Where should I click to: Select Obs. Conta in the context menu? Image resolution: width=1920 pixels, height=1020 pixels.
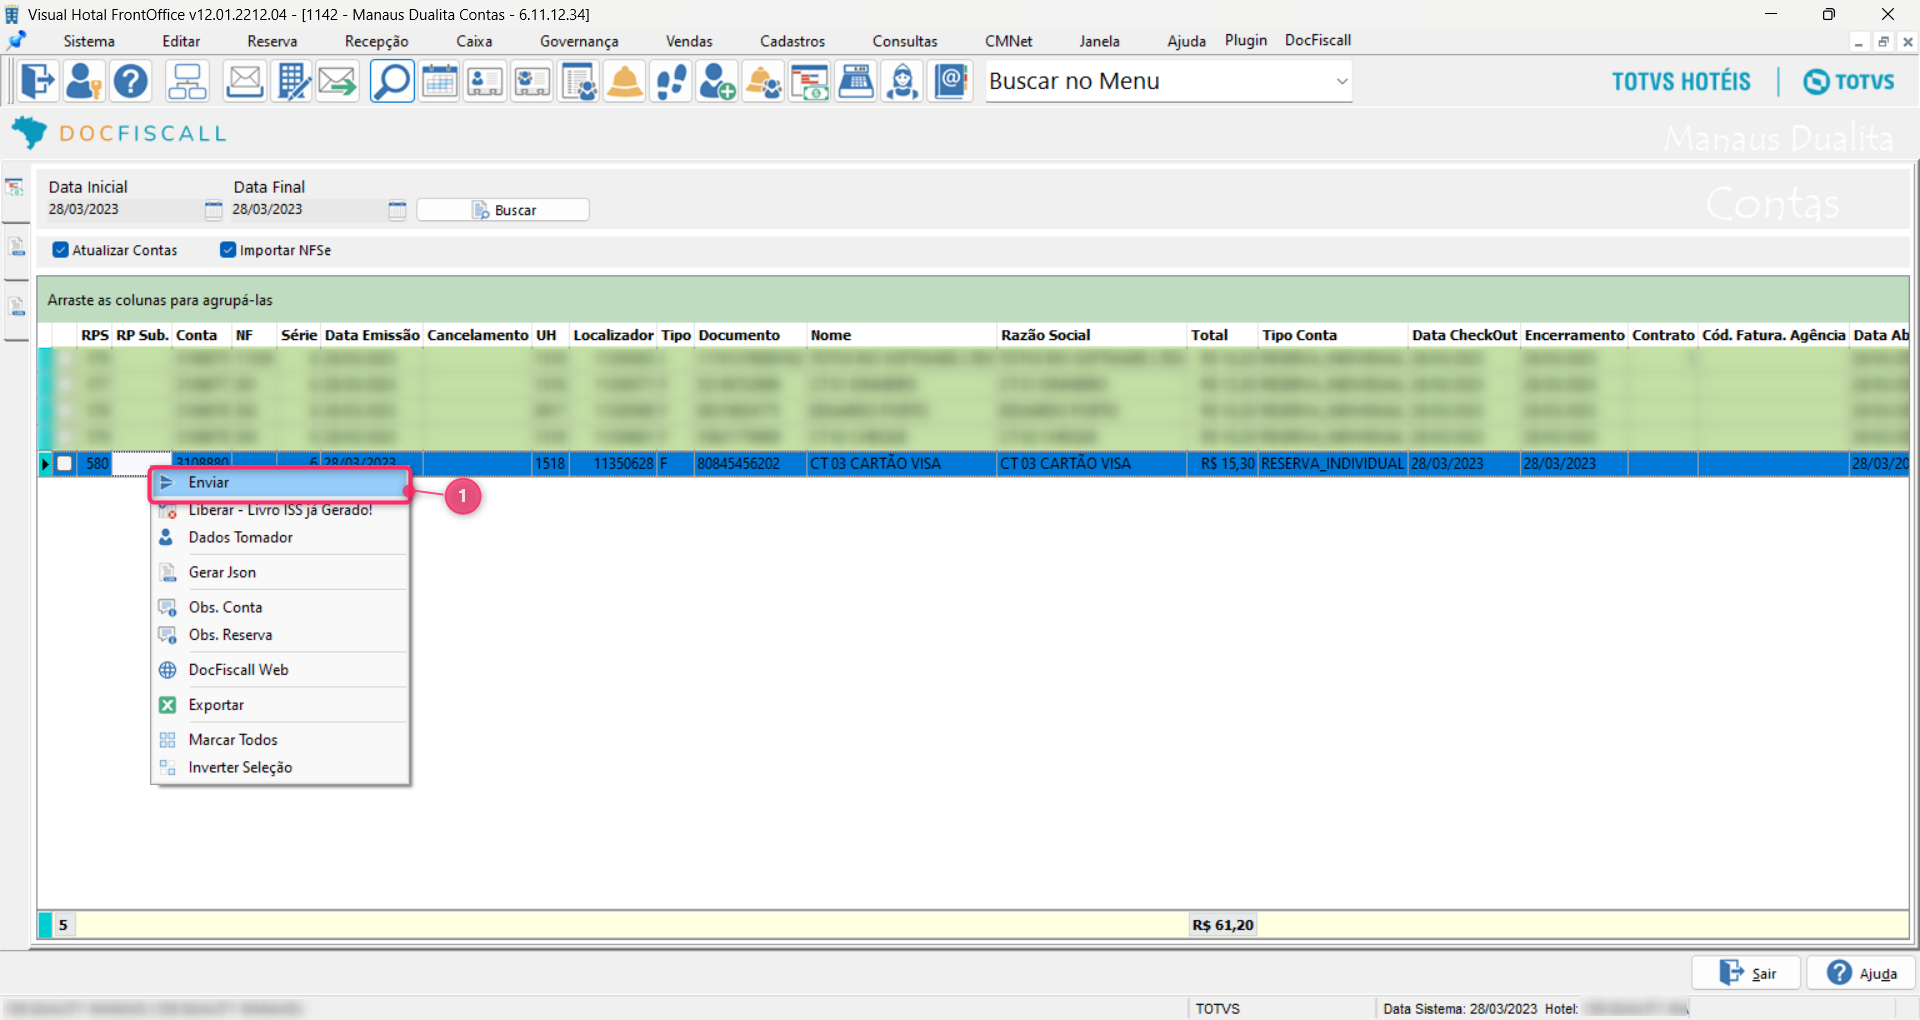pos(281,608)
